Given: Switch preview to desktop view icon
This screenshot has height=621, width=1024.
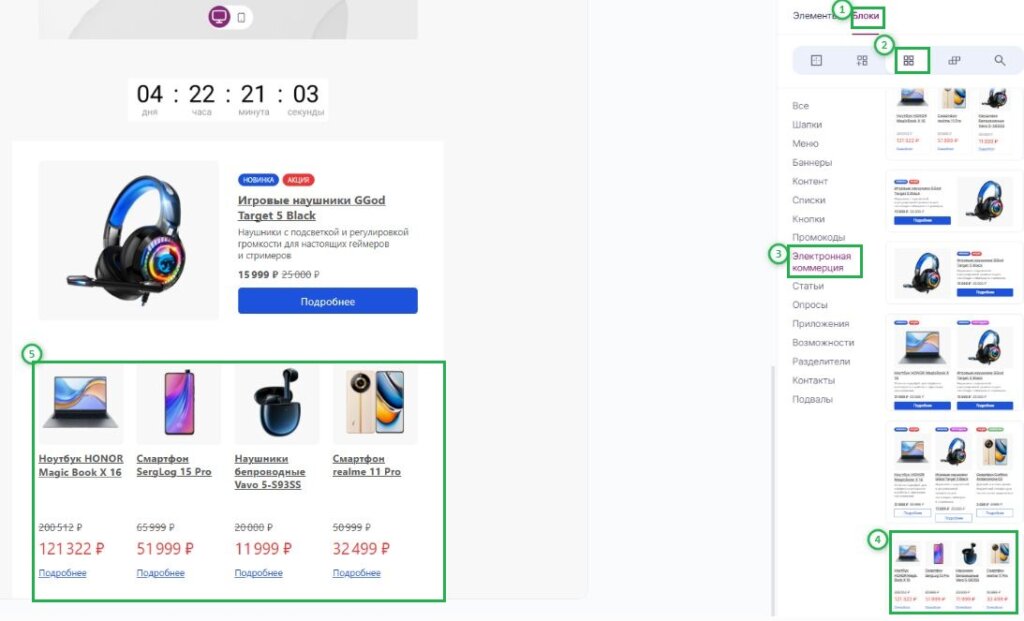Looking at the screenshot, I should (219, 17).
